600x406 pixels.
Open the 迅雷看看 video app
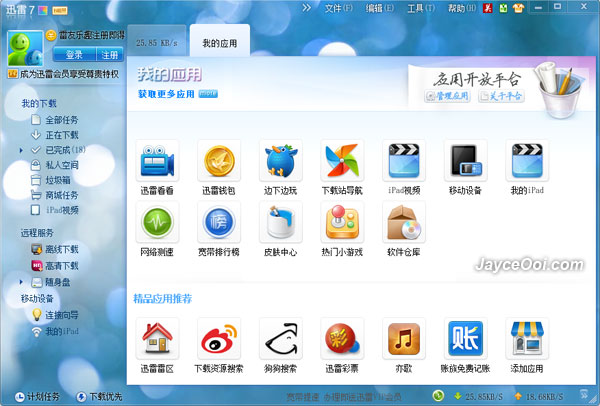[157, 161]
